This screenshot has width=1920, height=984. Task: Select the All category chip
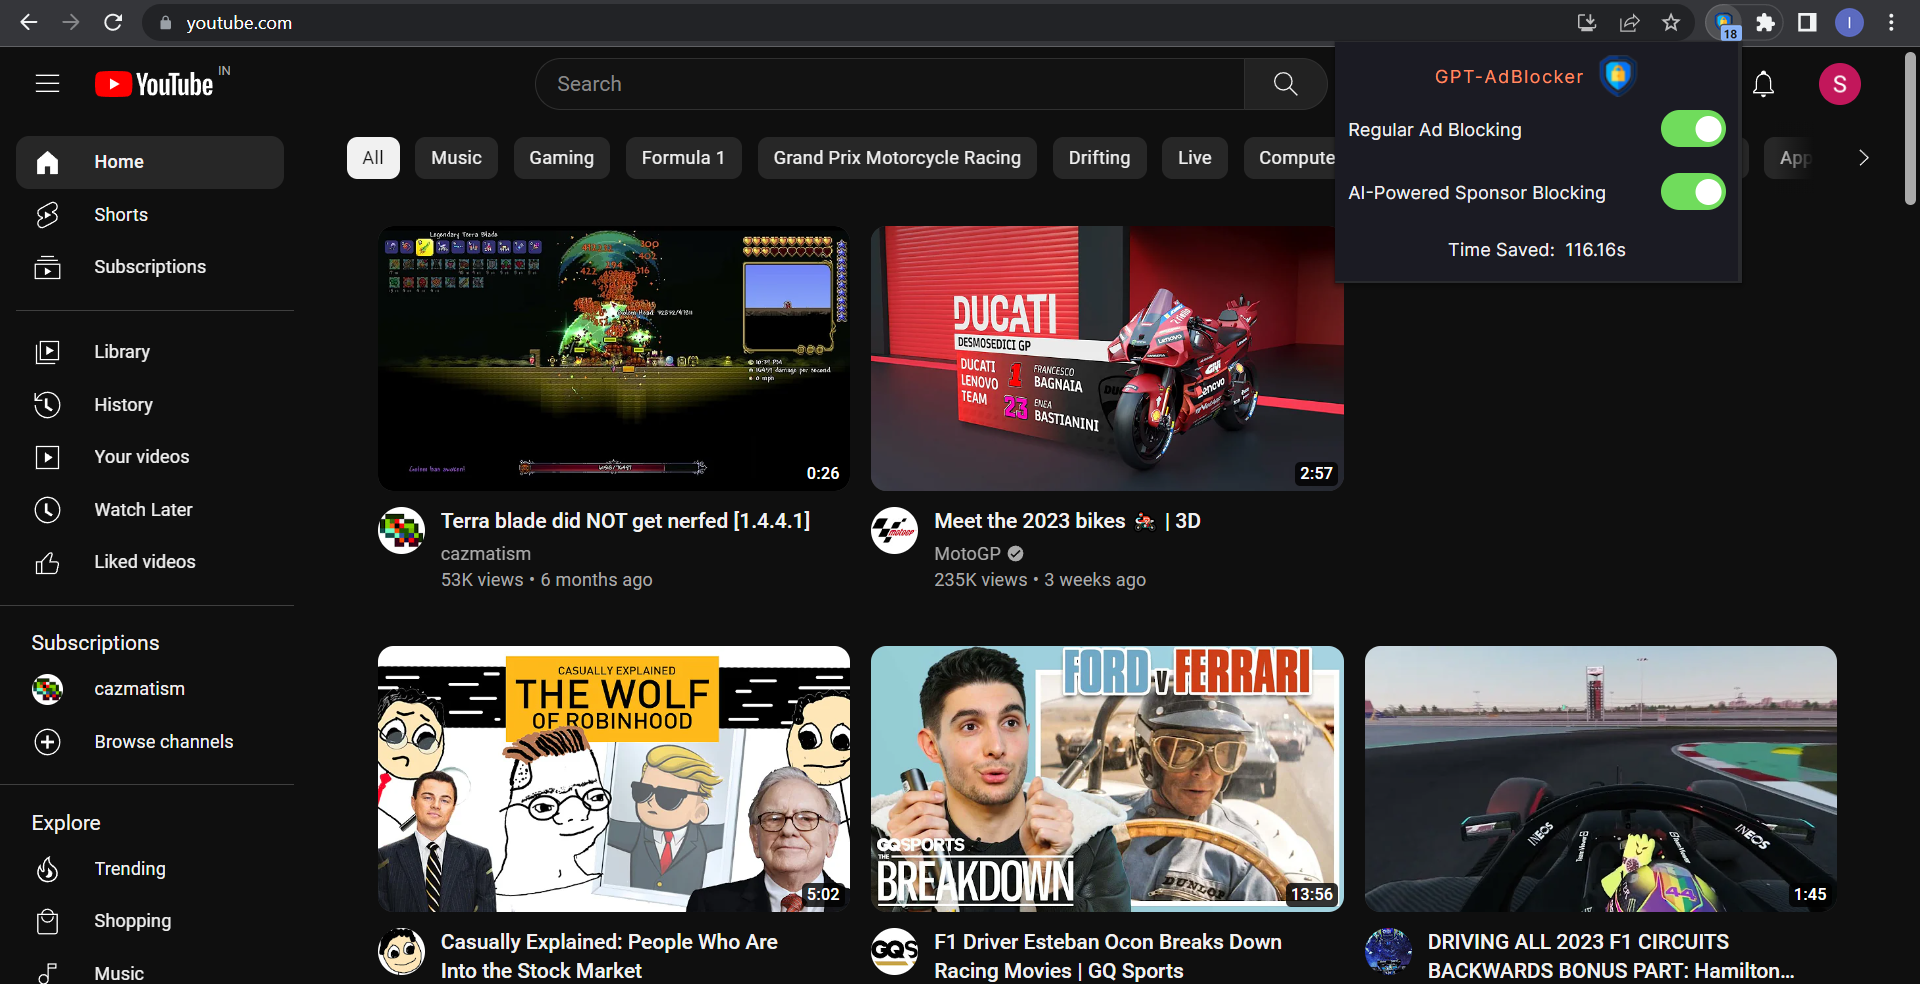tap(373, 158)
